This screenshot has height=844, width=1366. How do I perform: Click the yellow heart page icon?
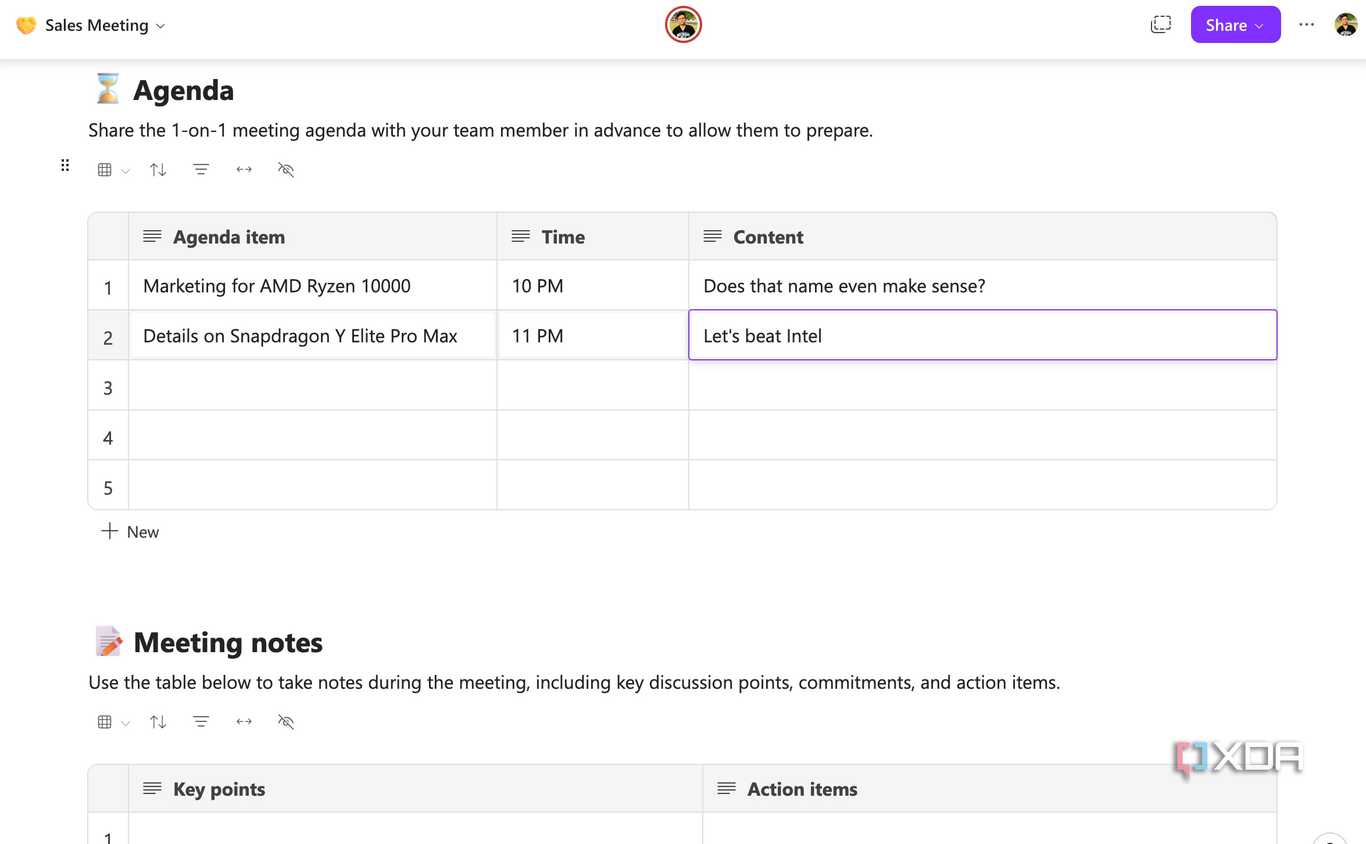(x=26, y=25)
